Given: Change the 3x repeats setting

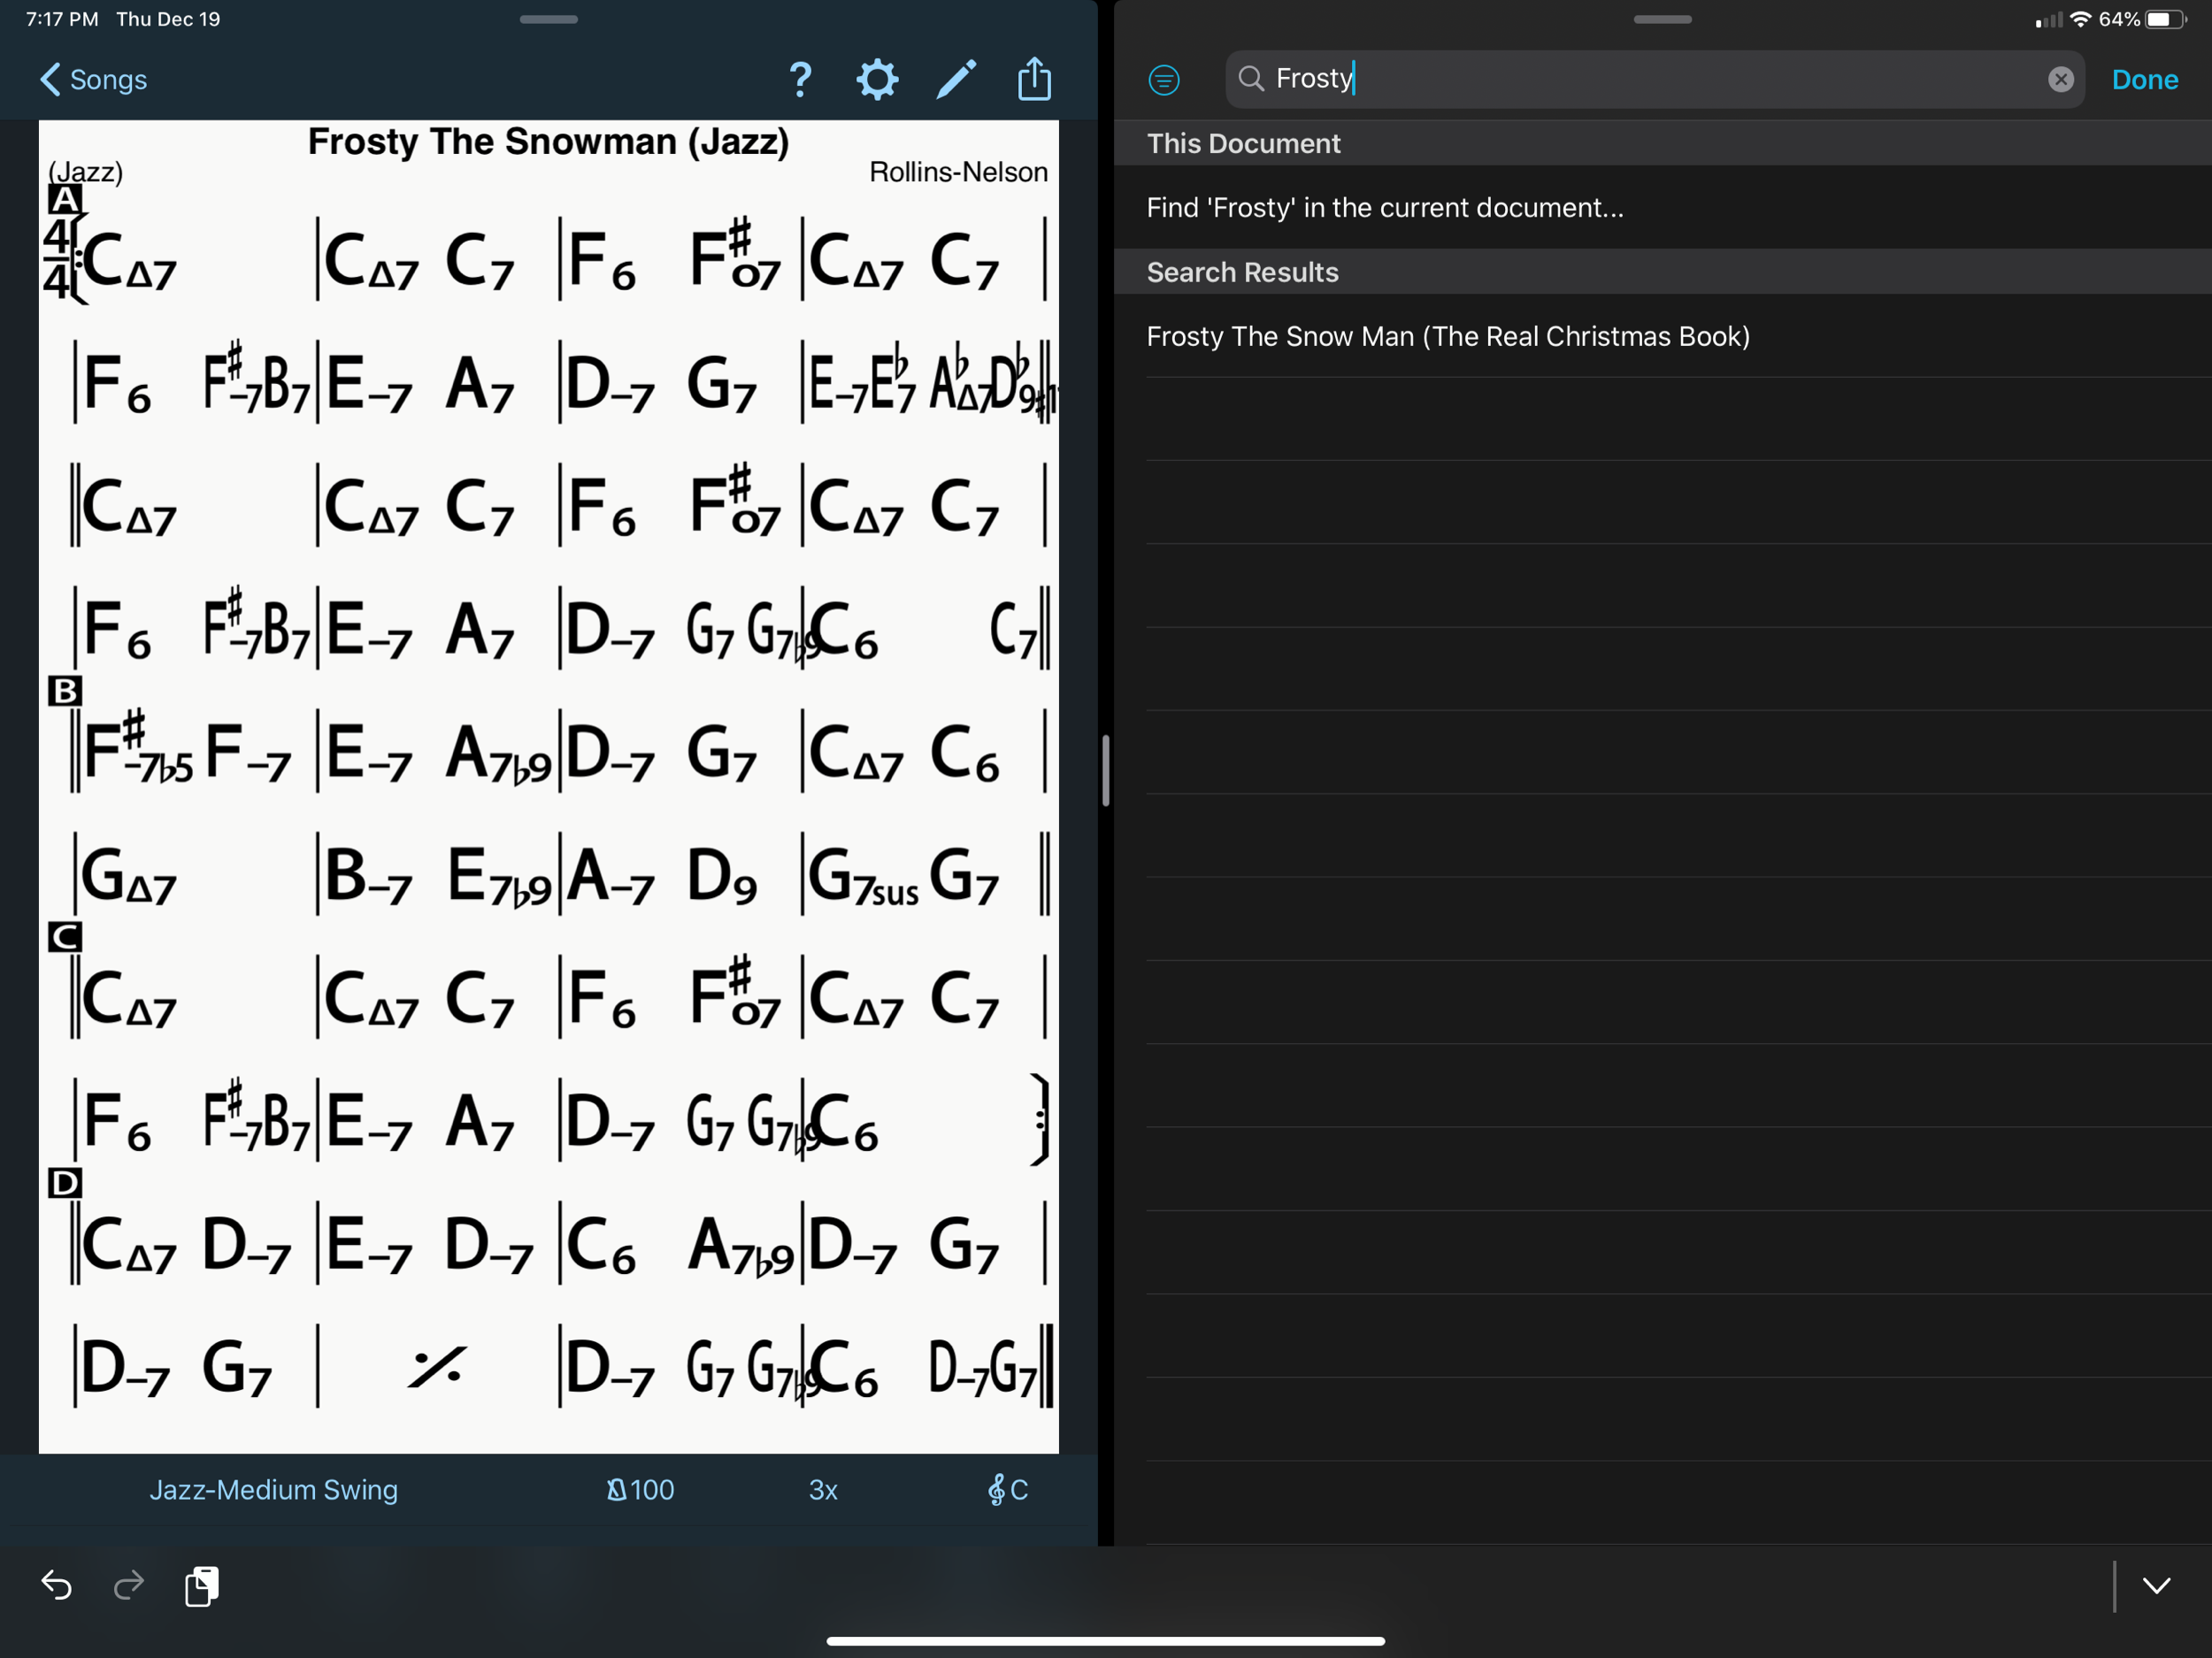Looking at the screenshot, I should click(823, 1489).
